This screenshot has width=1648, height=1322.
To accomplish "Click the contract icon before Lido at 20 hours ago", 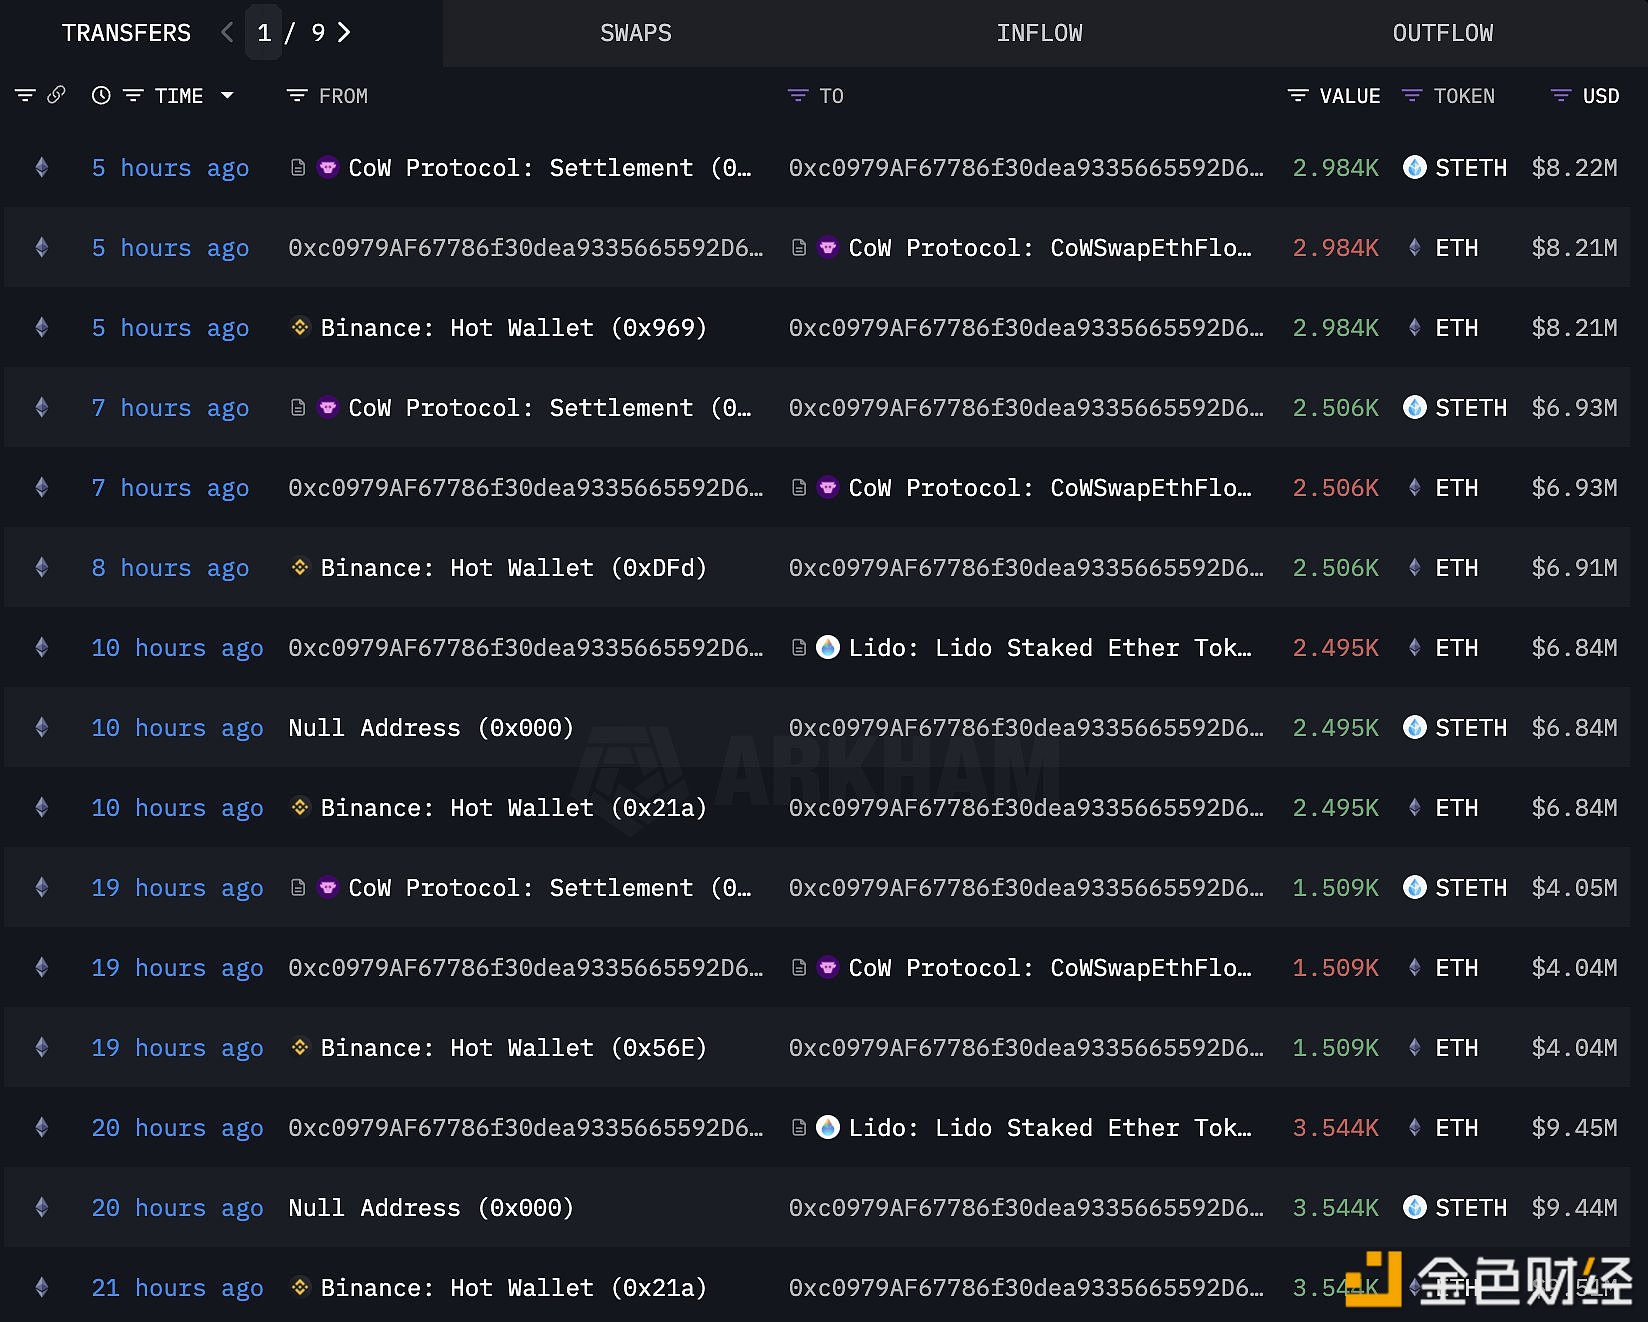I will (799, 1128).
